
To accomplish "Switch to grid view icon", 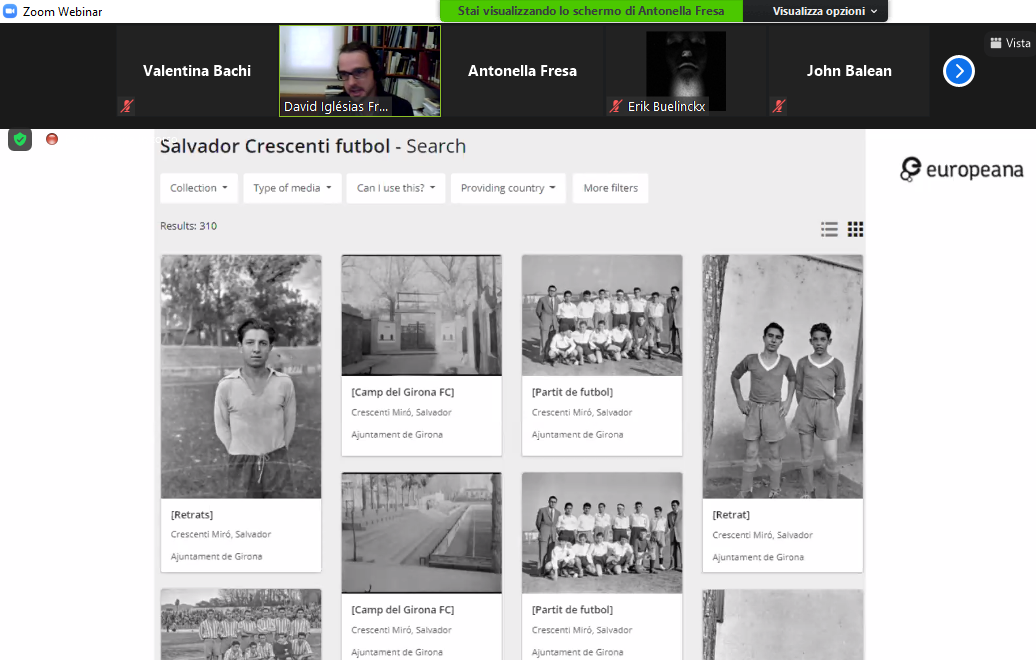I will click(x=856, y=229).
